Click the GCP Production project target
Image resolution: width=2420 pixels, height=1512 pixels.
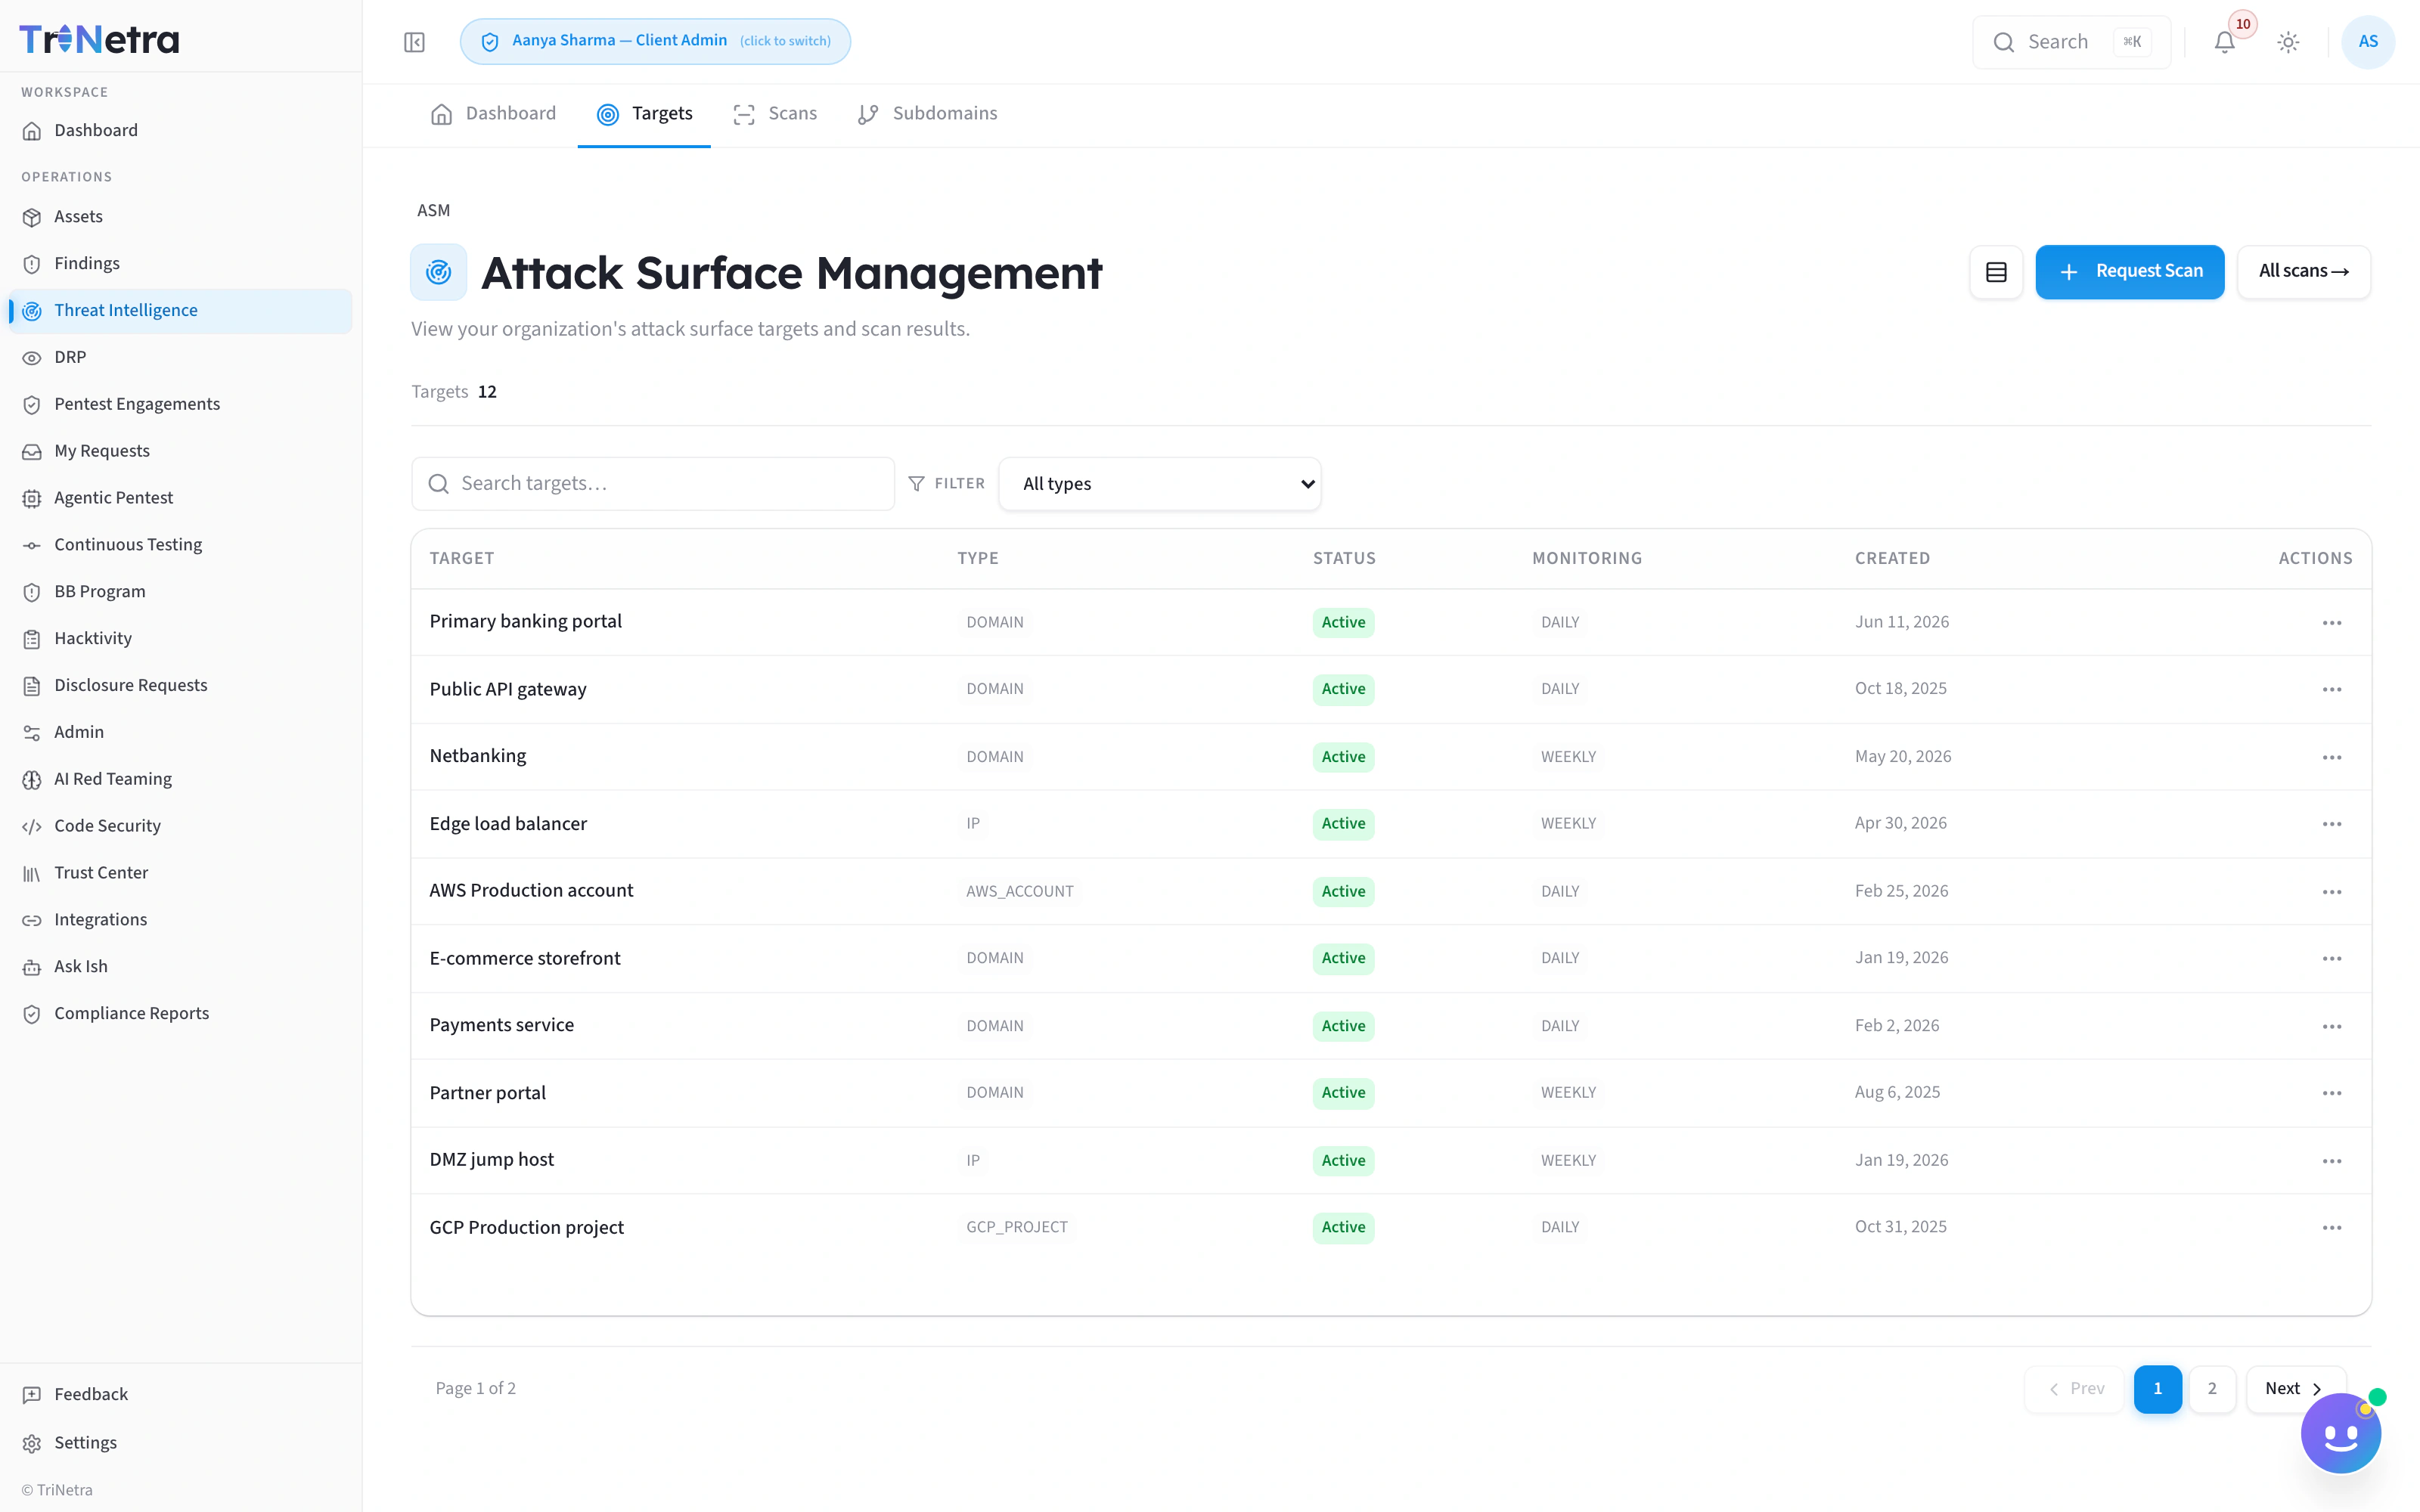(527, 1228)
